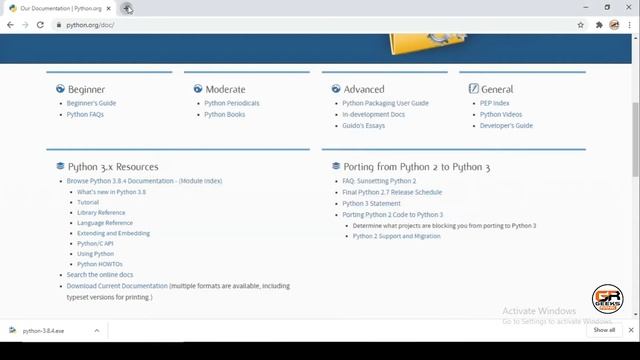
Task: Open the Python FAQs link
Action: click(85, 115)
